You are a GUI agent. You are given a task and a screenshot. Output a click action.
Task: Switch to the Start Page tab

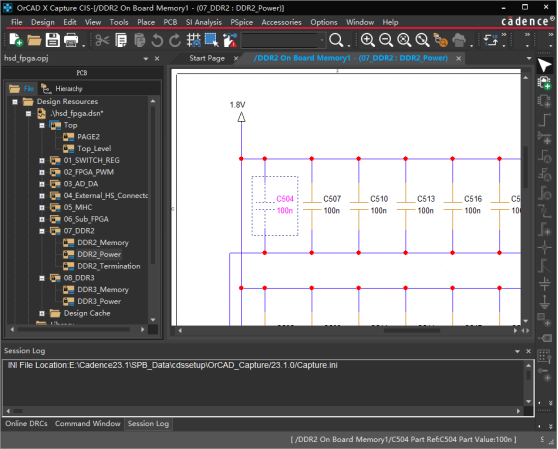tap(207, 58)
